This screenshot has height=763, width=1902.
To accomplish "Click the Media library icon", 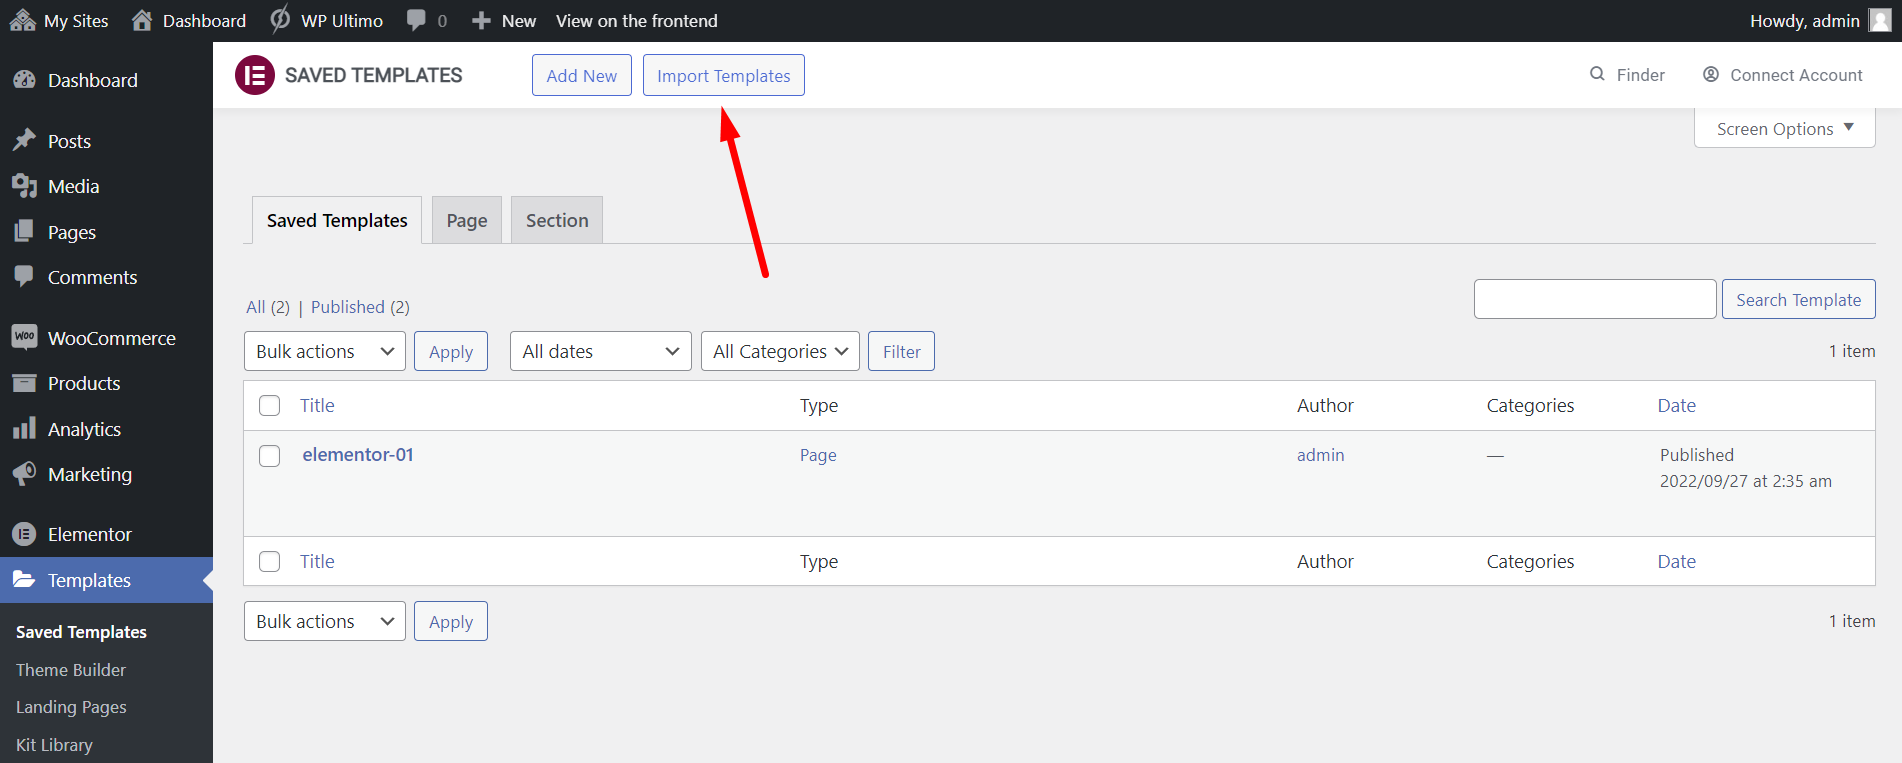I will coord(24,186).
